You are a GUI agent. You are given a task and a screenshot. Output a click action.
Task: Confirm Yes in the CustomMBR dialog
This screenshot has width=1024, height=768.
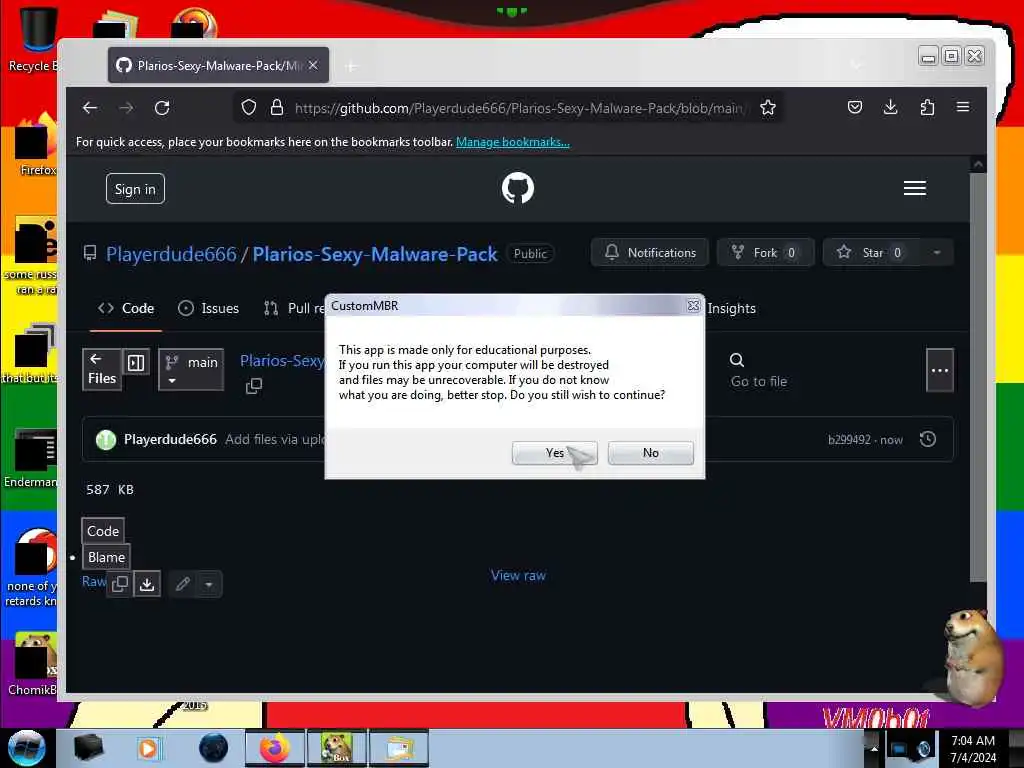tap(554, 453)
